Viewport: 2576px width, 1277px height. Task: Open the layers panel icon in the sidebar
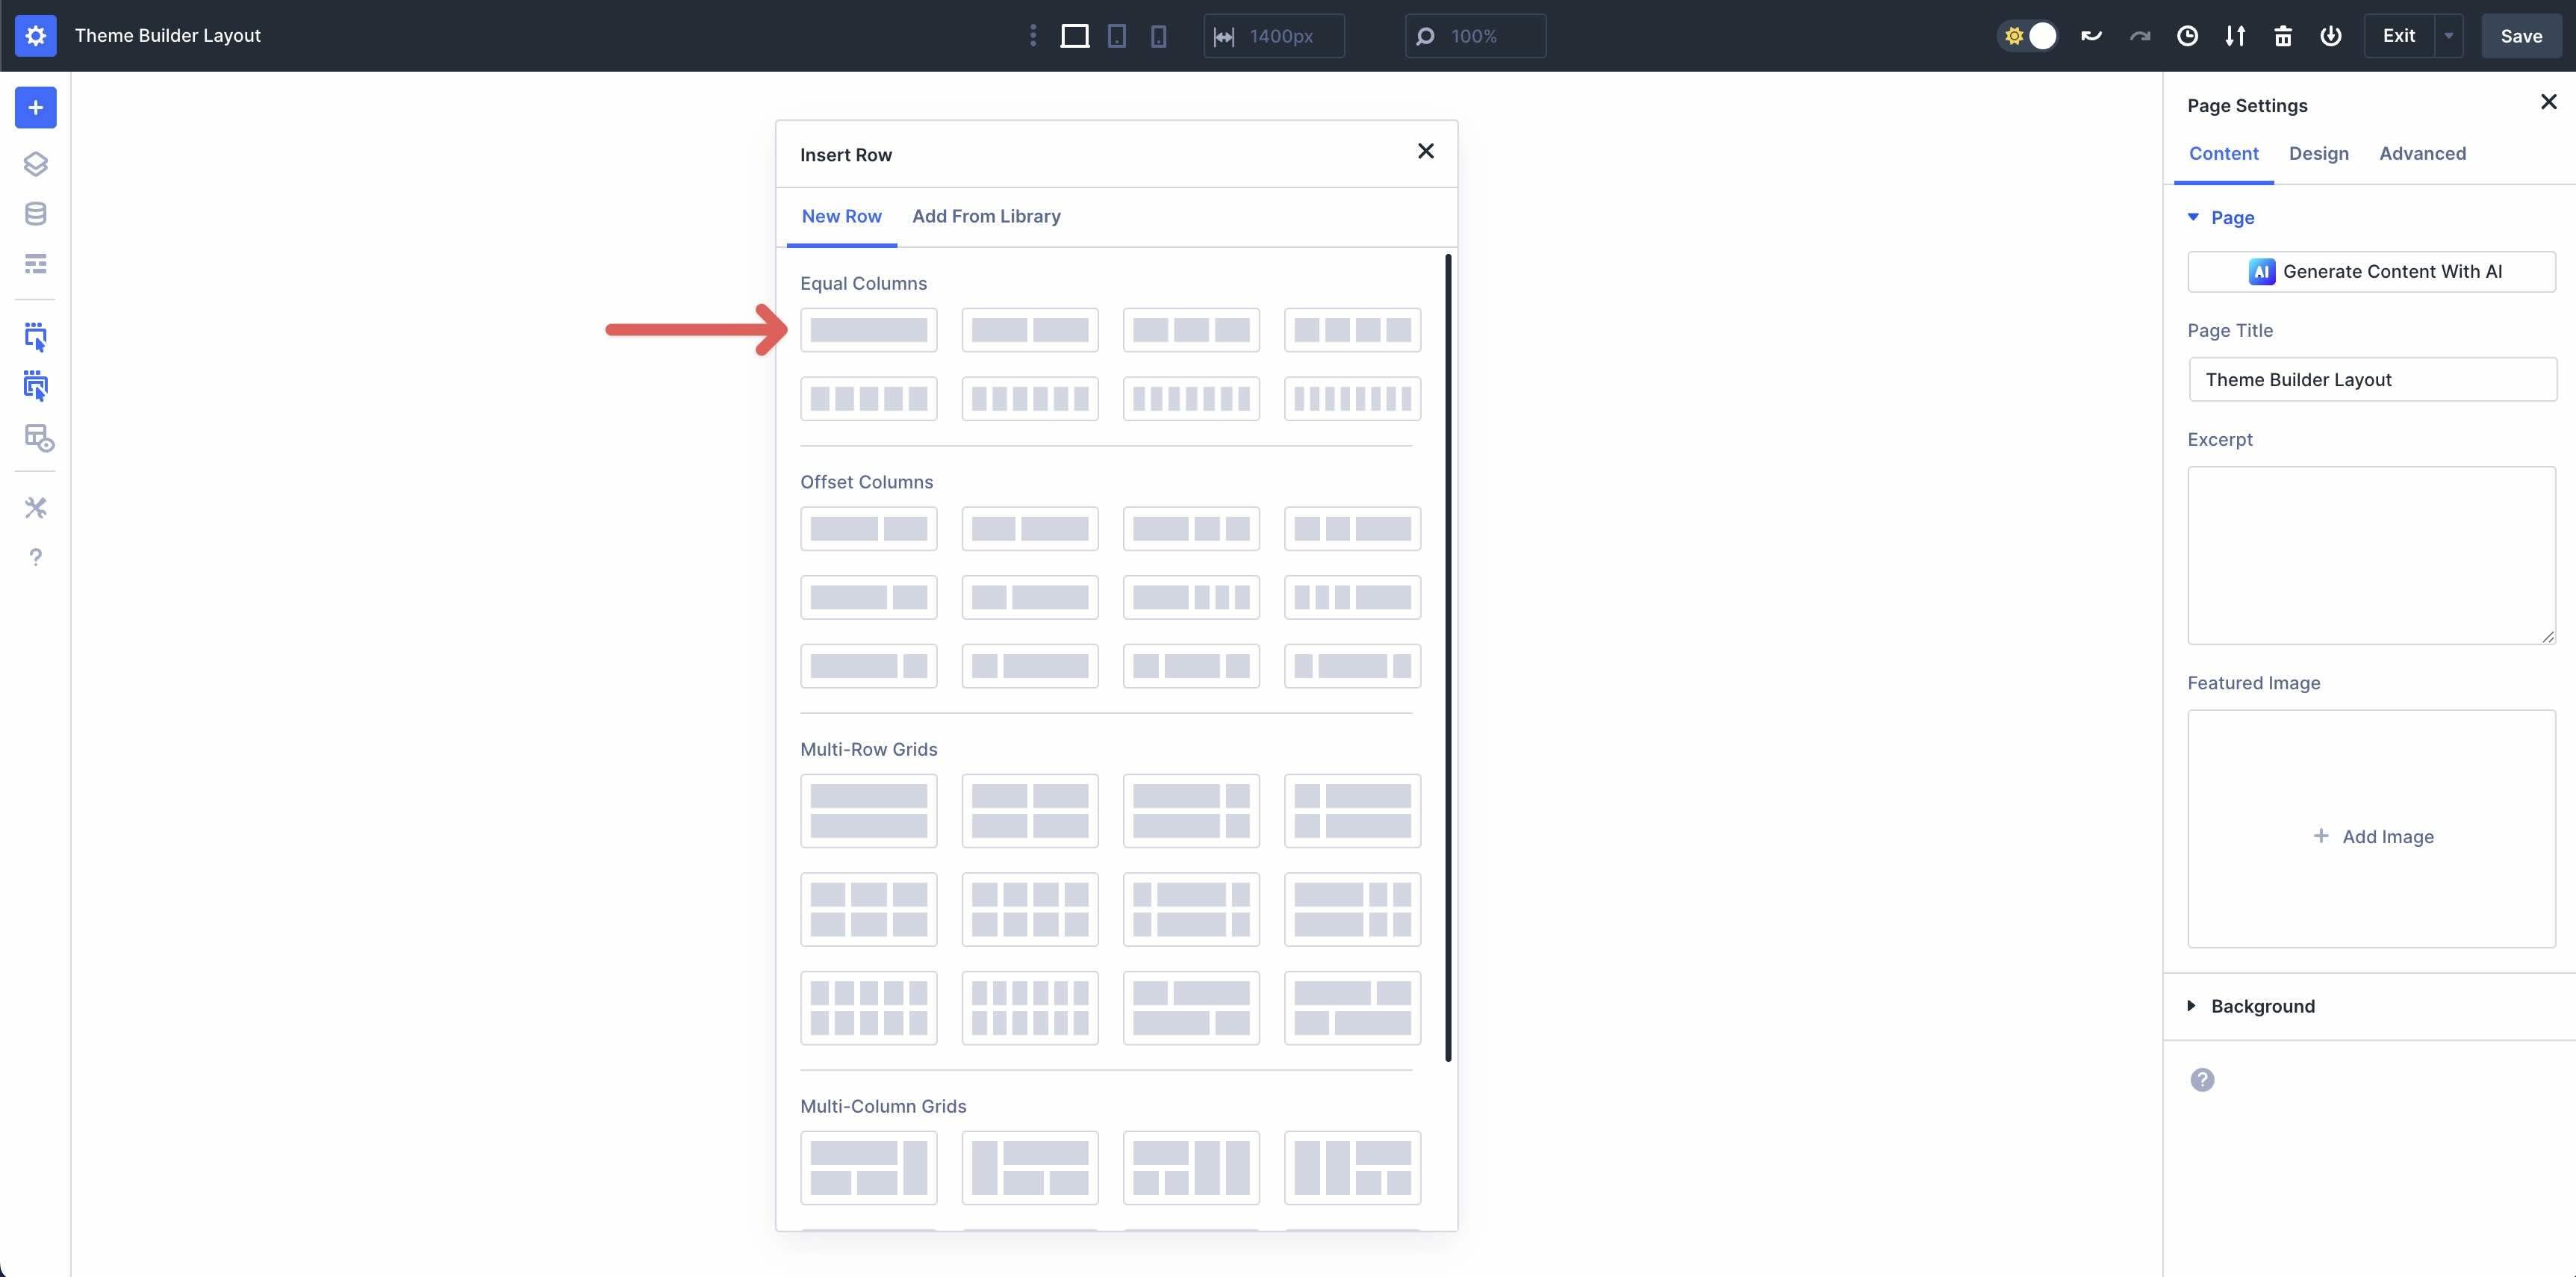pos(36,164)
